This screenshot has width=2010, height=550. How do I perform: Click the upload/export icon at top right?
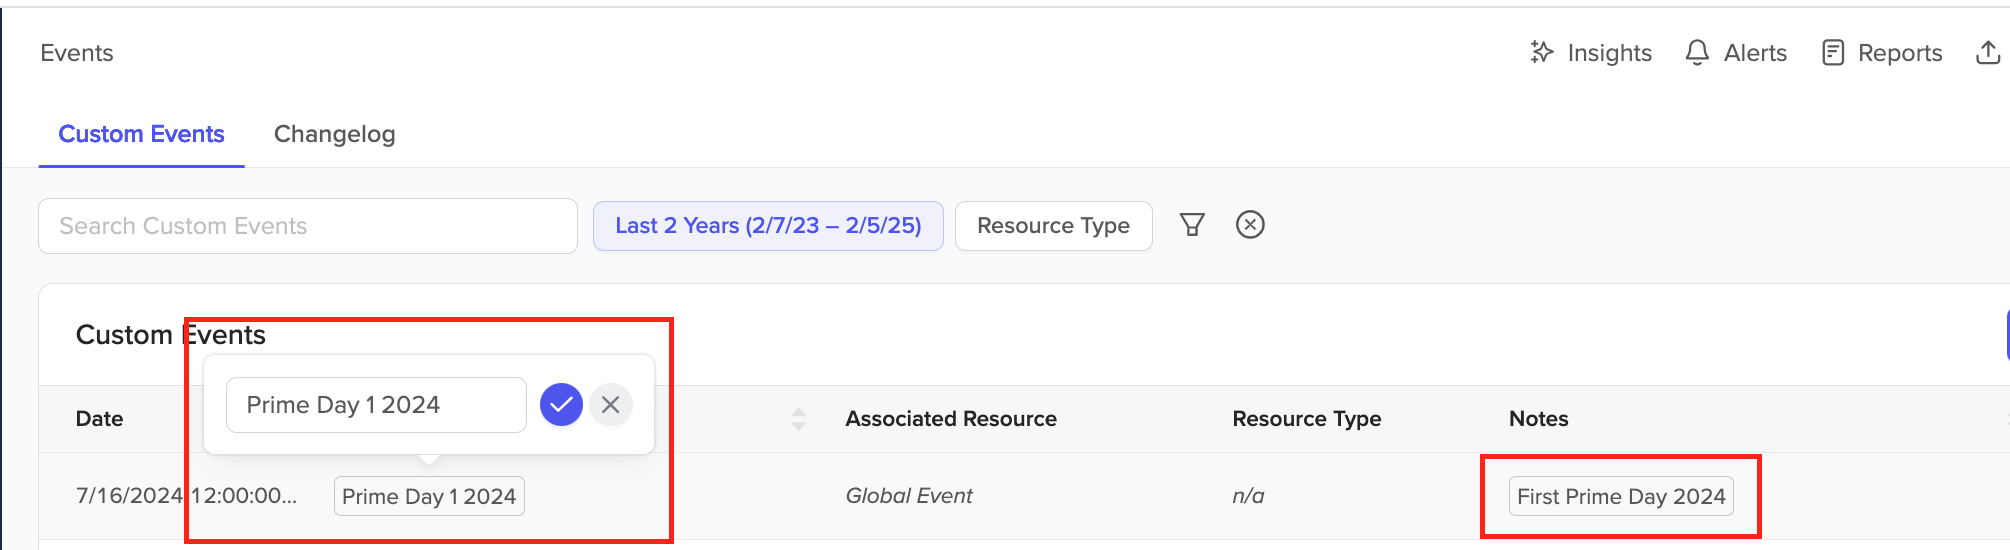pos(1988,53)
